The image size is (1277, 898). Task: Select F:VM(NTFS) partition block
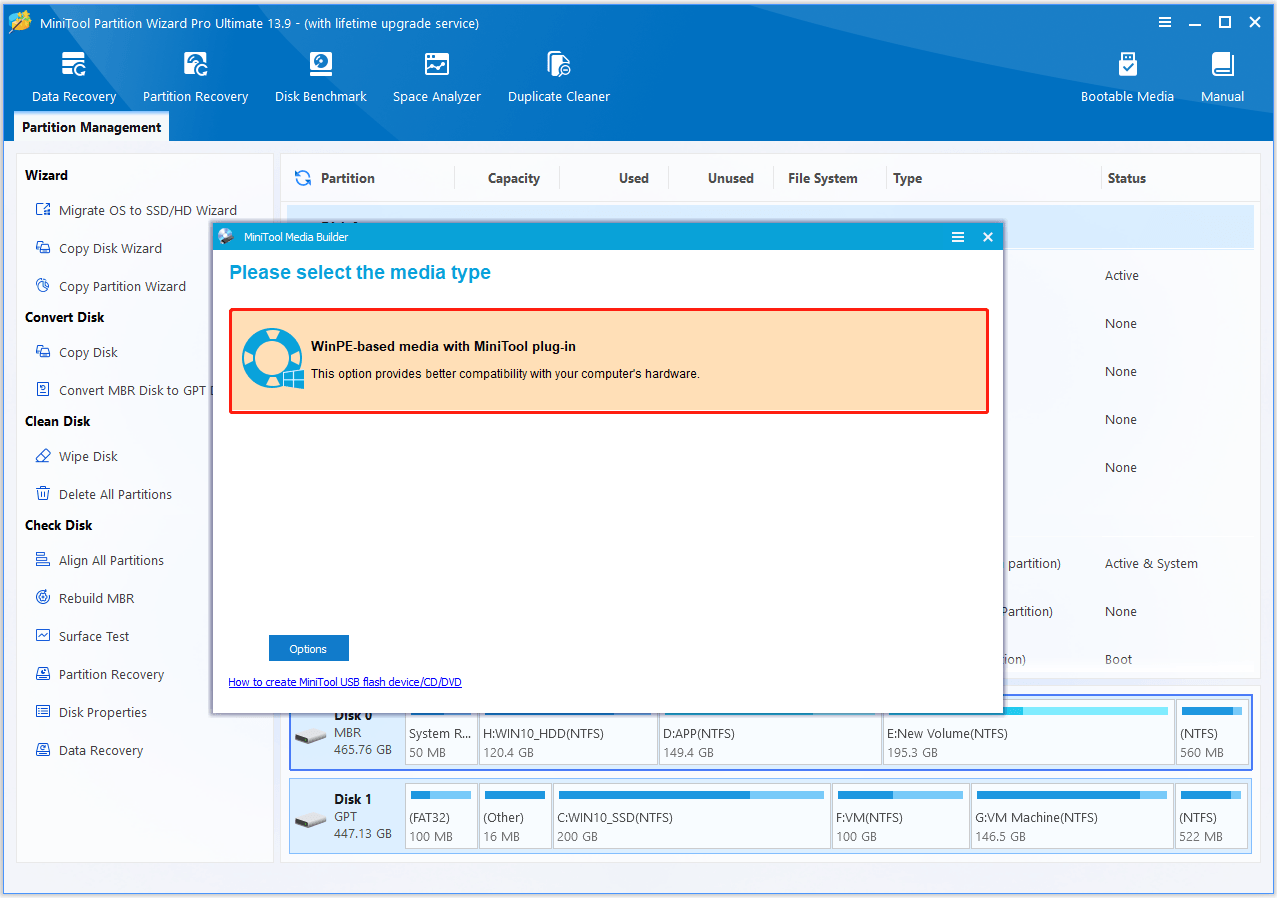click(900, 817)
